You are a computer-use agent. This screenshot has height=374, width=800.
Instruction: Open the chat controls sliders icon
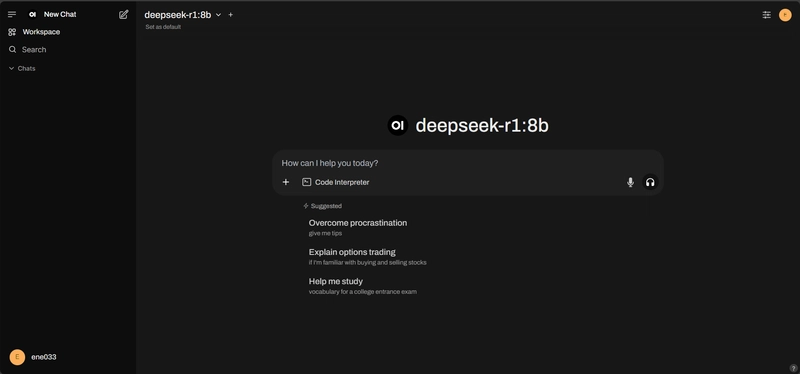pos(766,15)
